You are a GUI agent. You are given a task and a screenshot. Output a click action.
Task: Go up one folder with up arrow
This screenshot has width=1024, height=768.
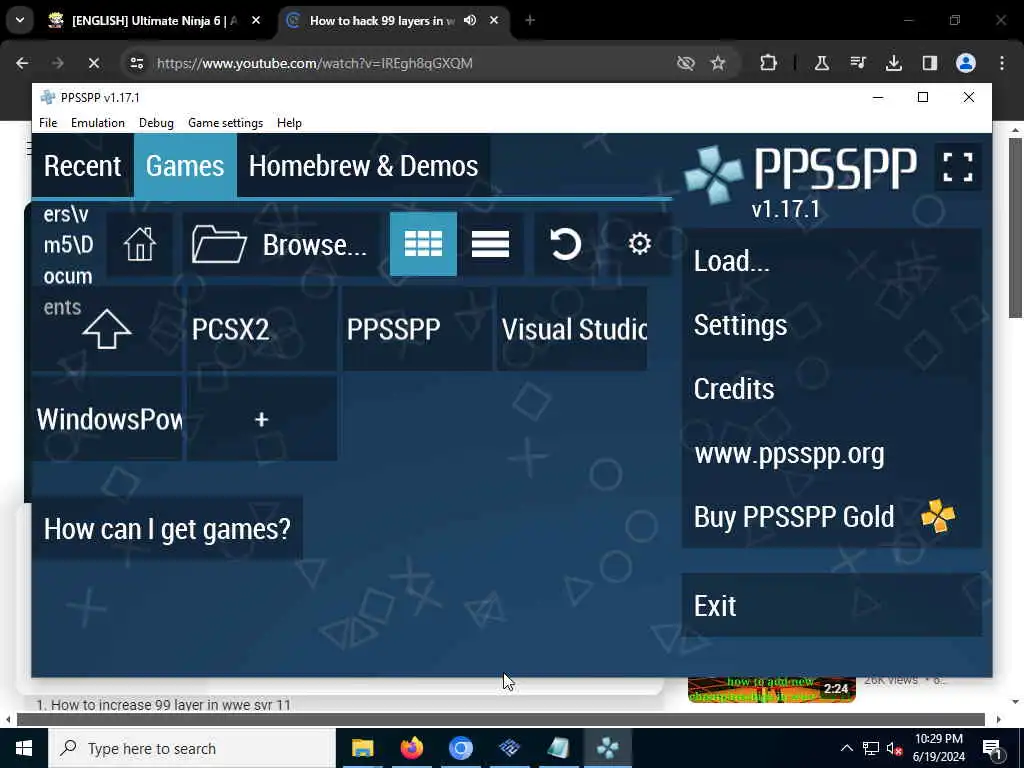point(107,328)
